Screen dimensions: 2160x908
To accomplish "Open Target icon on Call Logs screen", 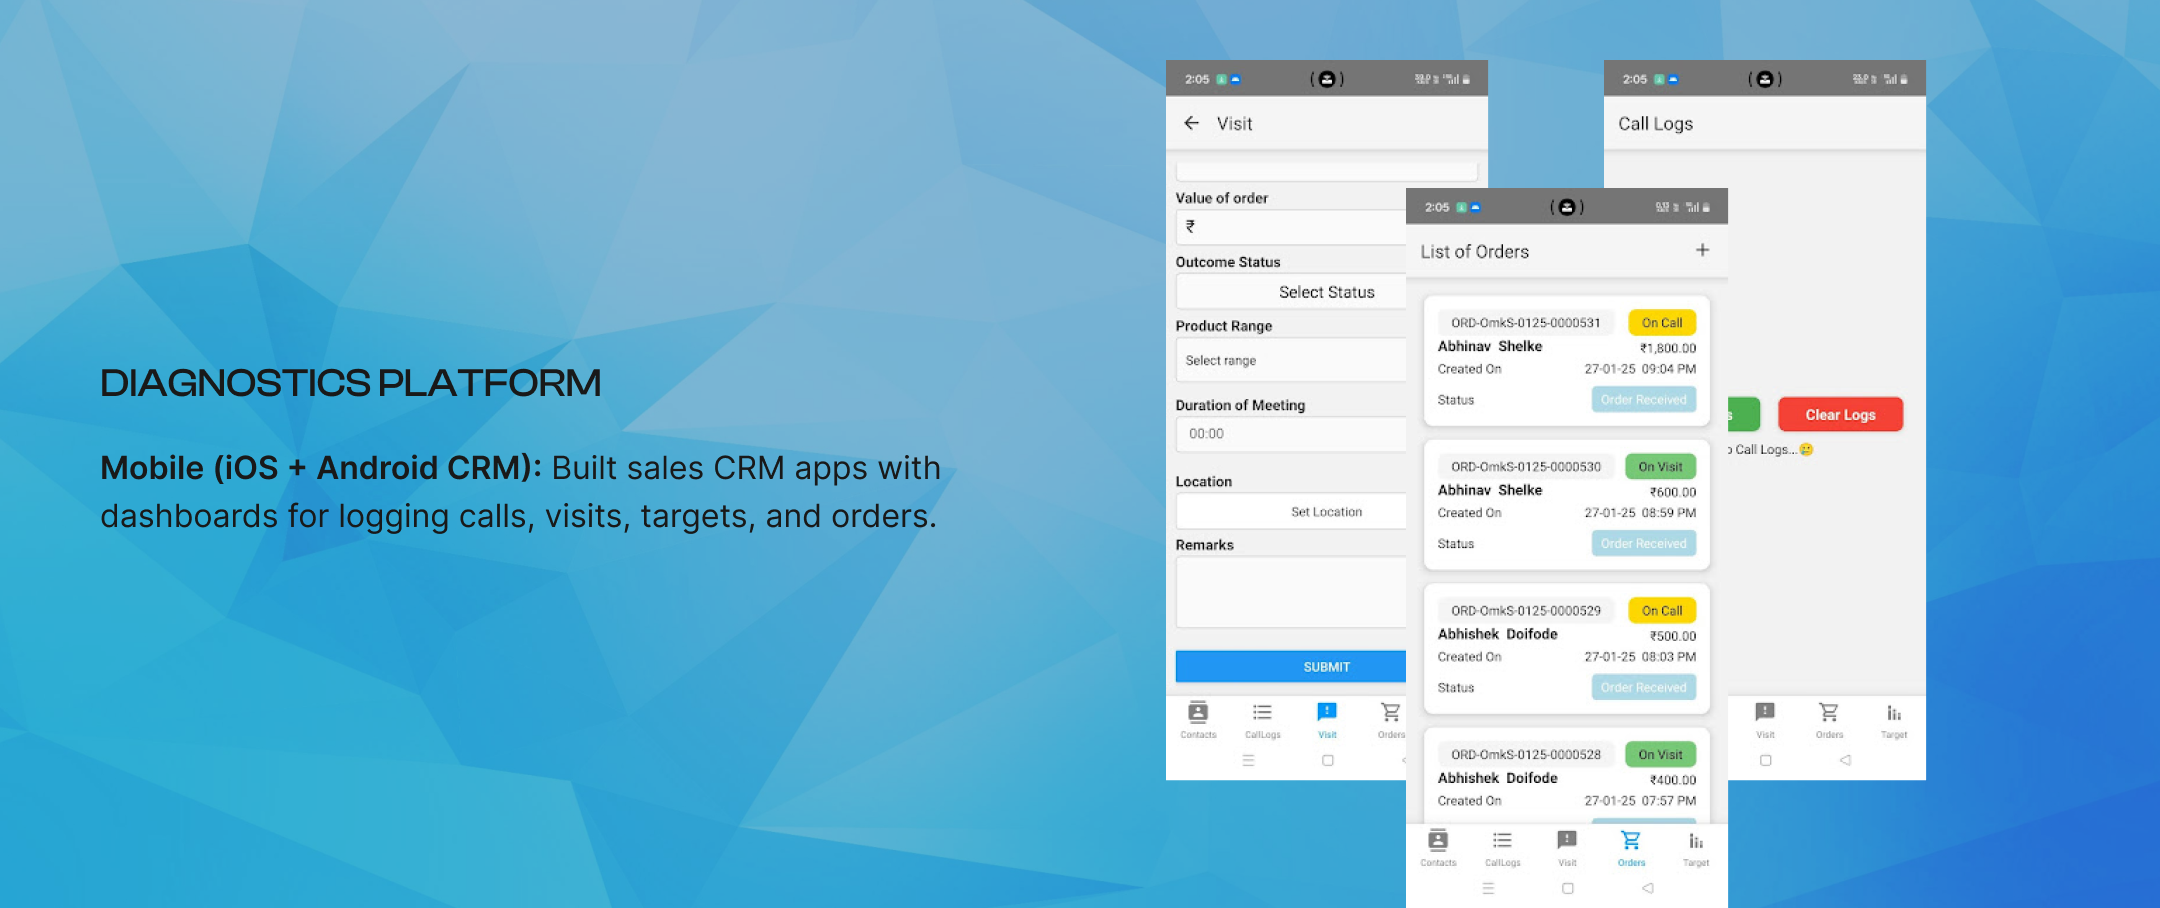I will coord(1893,718).
